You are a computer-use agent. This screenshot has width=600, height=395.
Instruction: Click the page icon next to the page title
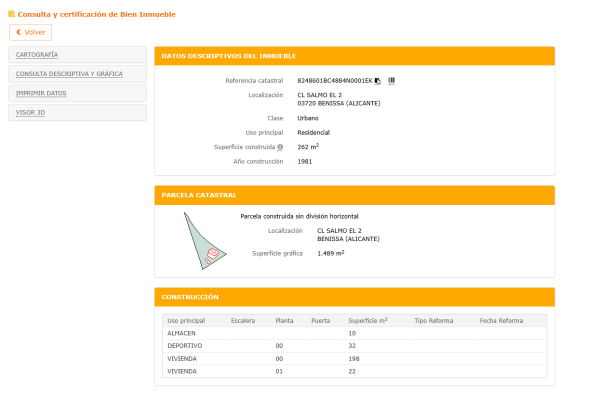(x=11, y=14)
